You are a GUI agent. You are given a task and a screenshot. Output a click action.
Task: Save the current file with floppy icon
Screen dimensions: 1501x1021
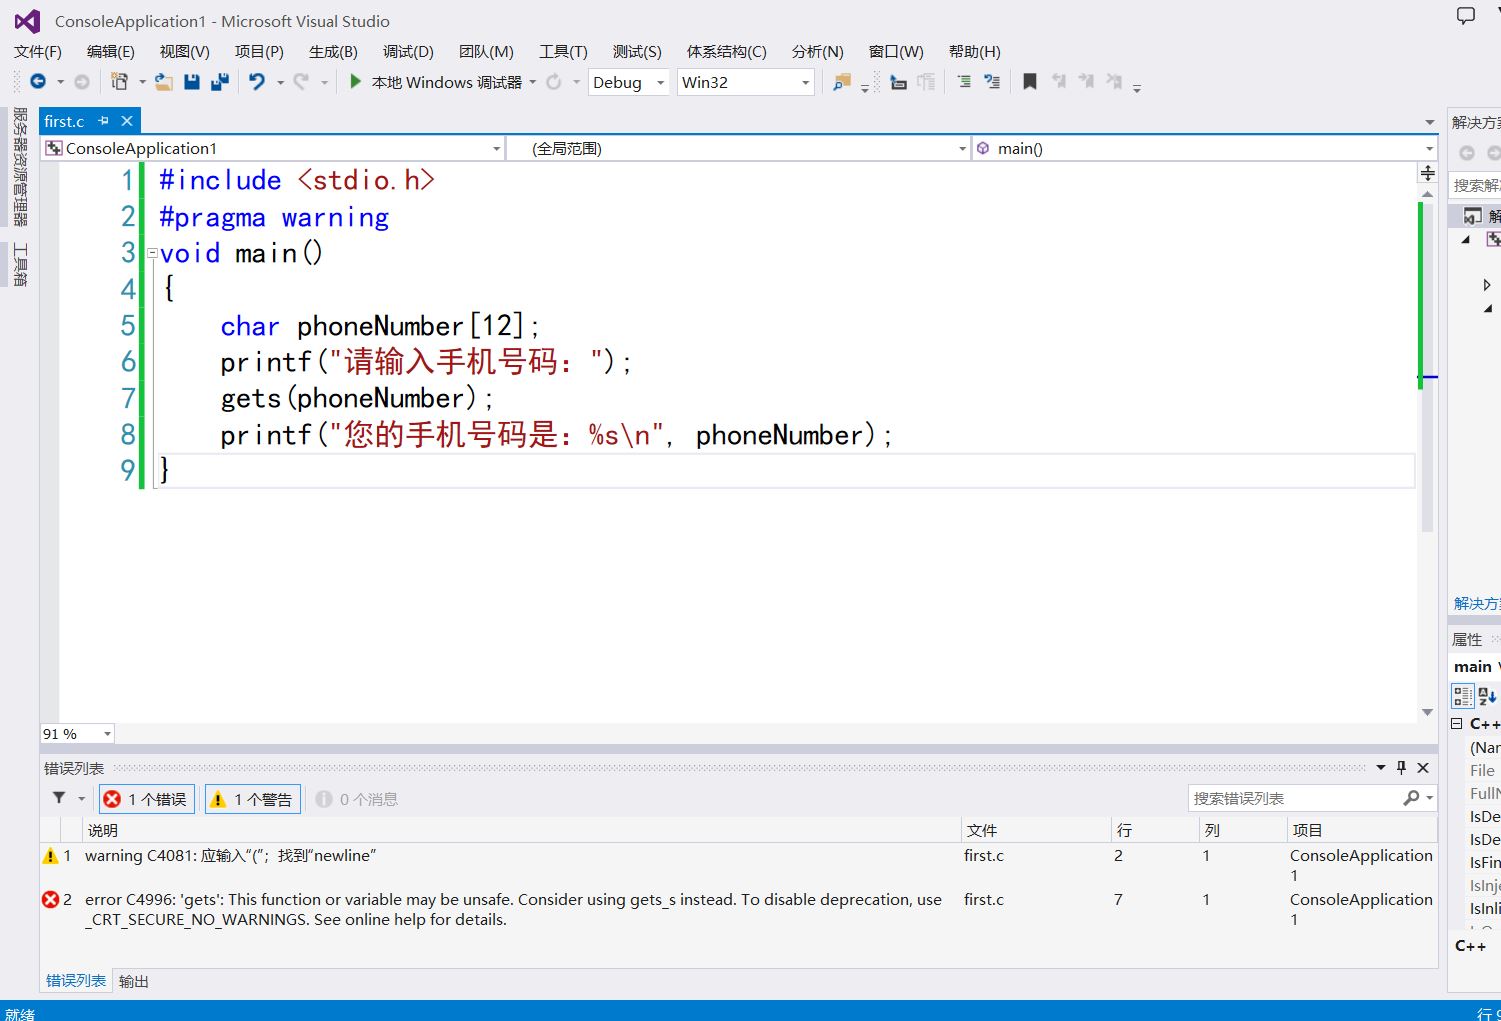(x=192, y=82)
